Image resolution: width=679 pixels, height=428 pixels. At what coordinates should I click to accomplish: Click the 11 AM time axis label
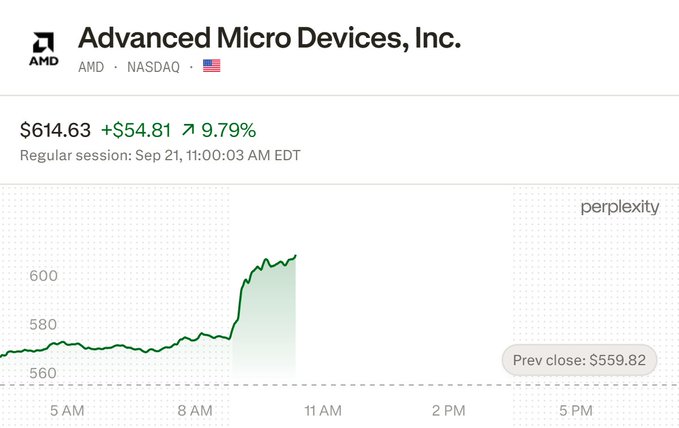coord(323,410)
